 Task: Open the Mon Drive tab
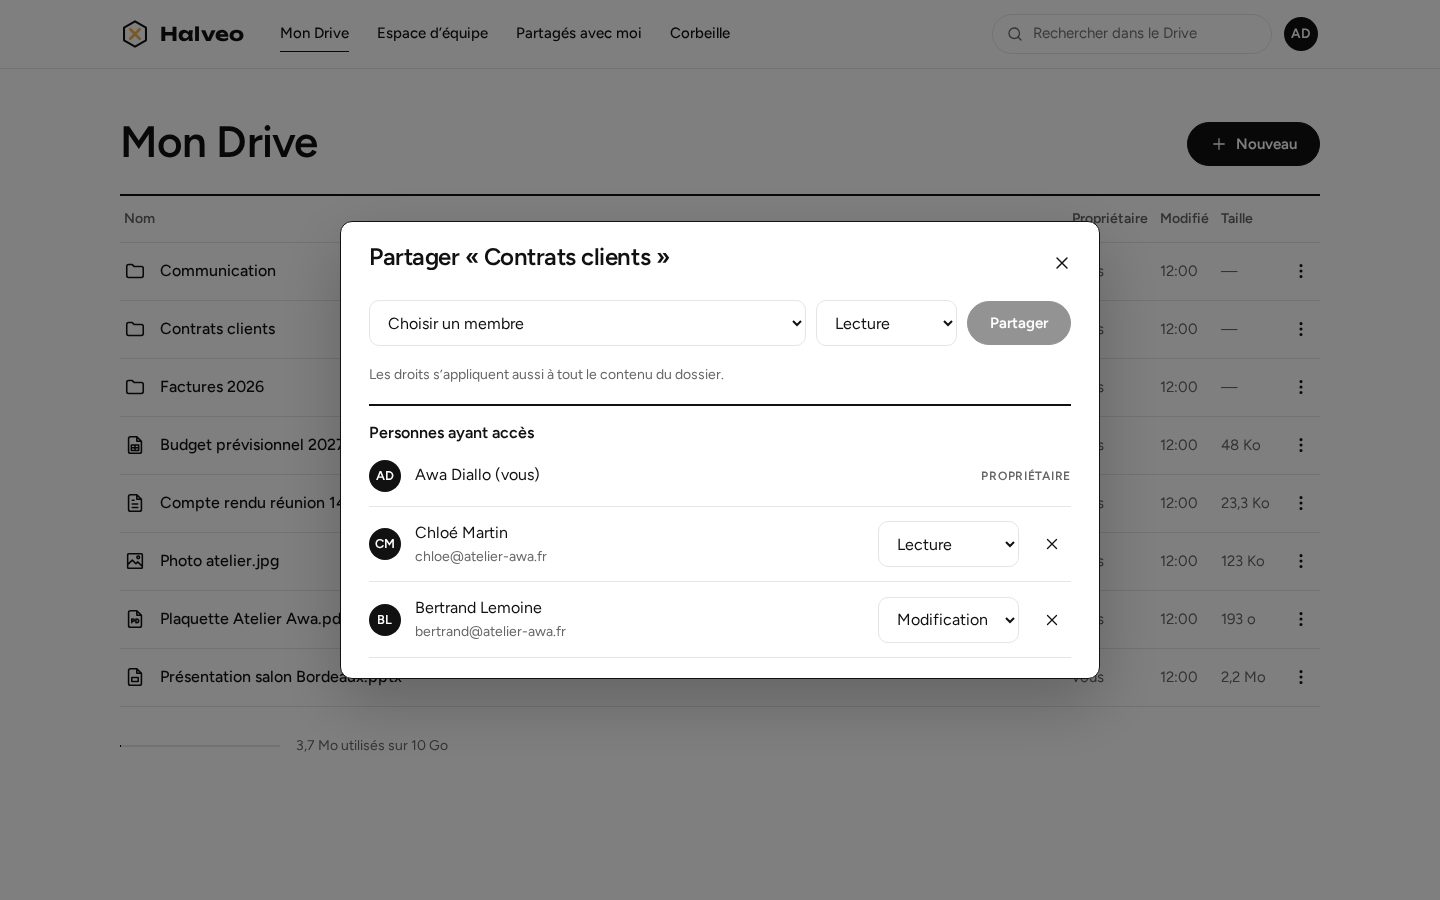point(314,33)
